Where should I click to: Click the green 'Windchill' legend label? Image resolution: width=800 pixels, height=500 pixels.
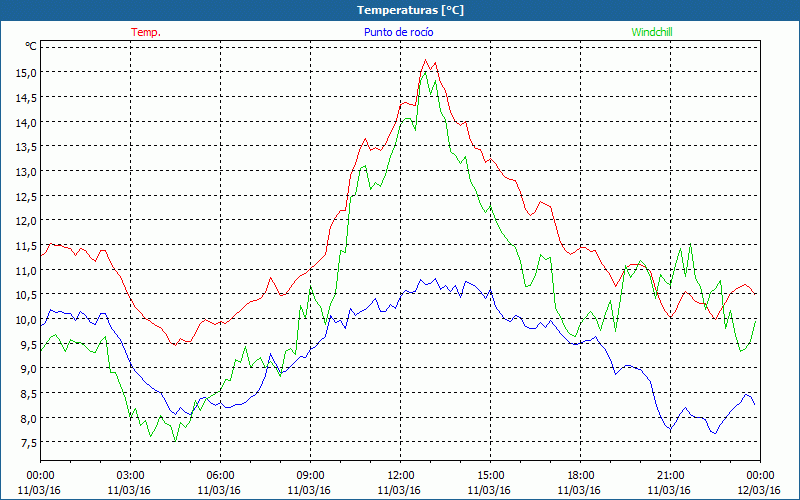652,32
